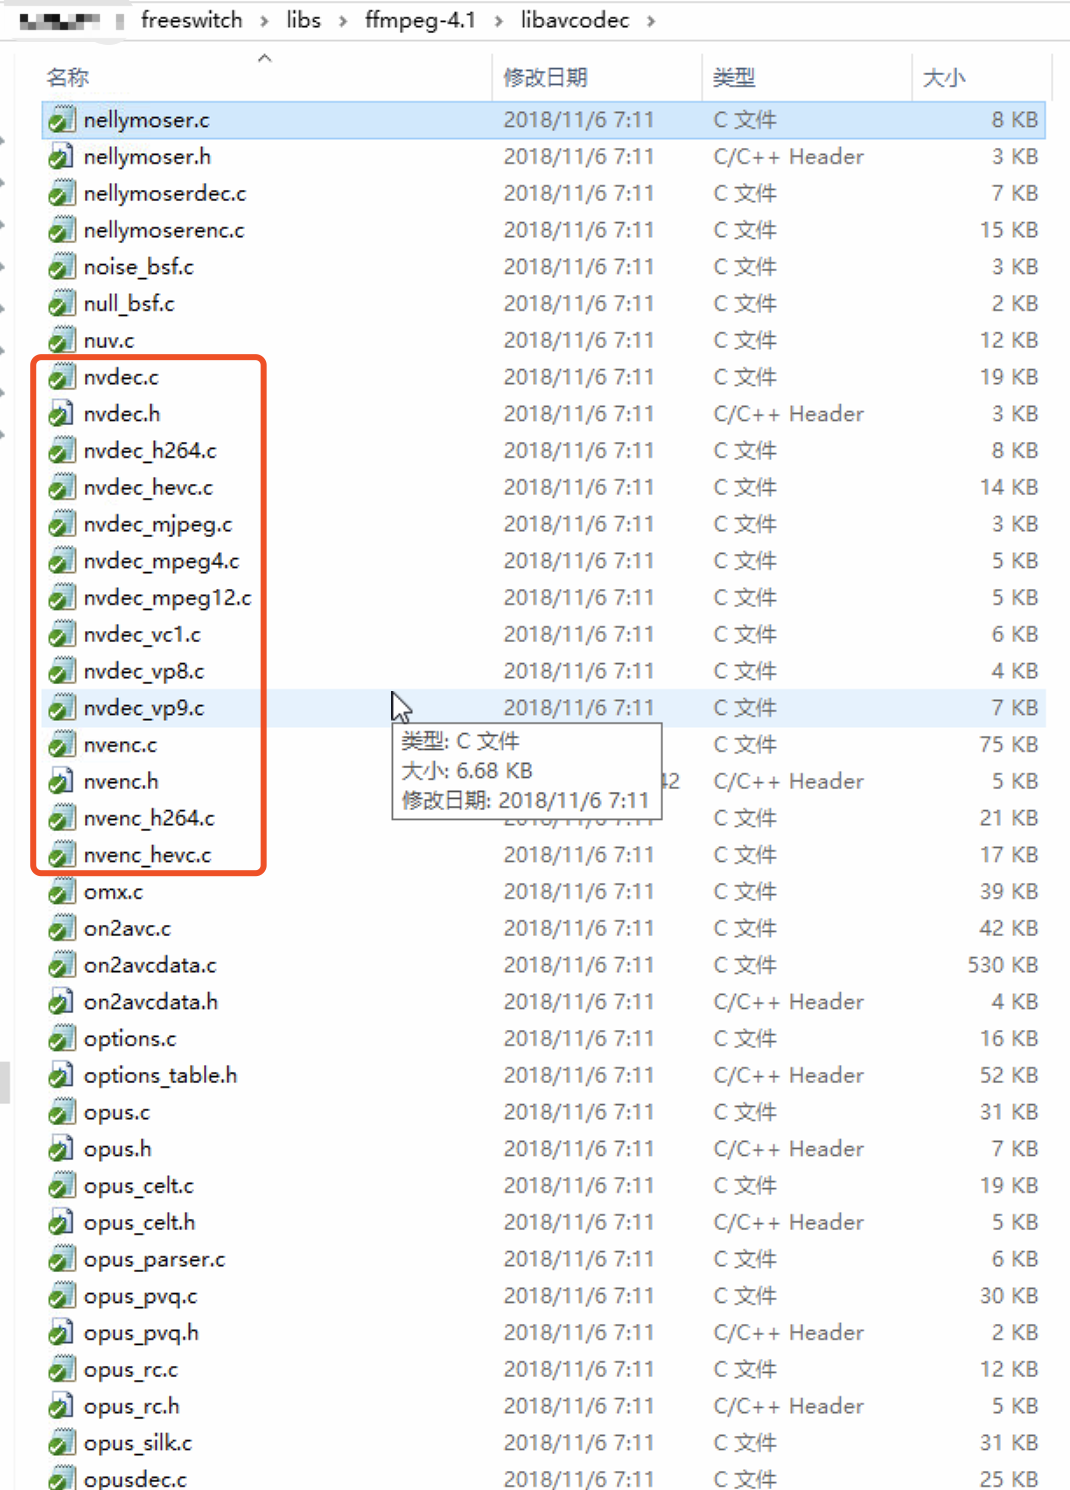Select the nuv.c file icon
The image size is (1070, 1490).
60,340
